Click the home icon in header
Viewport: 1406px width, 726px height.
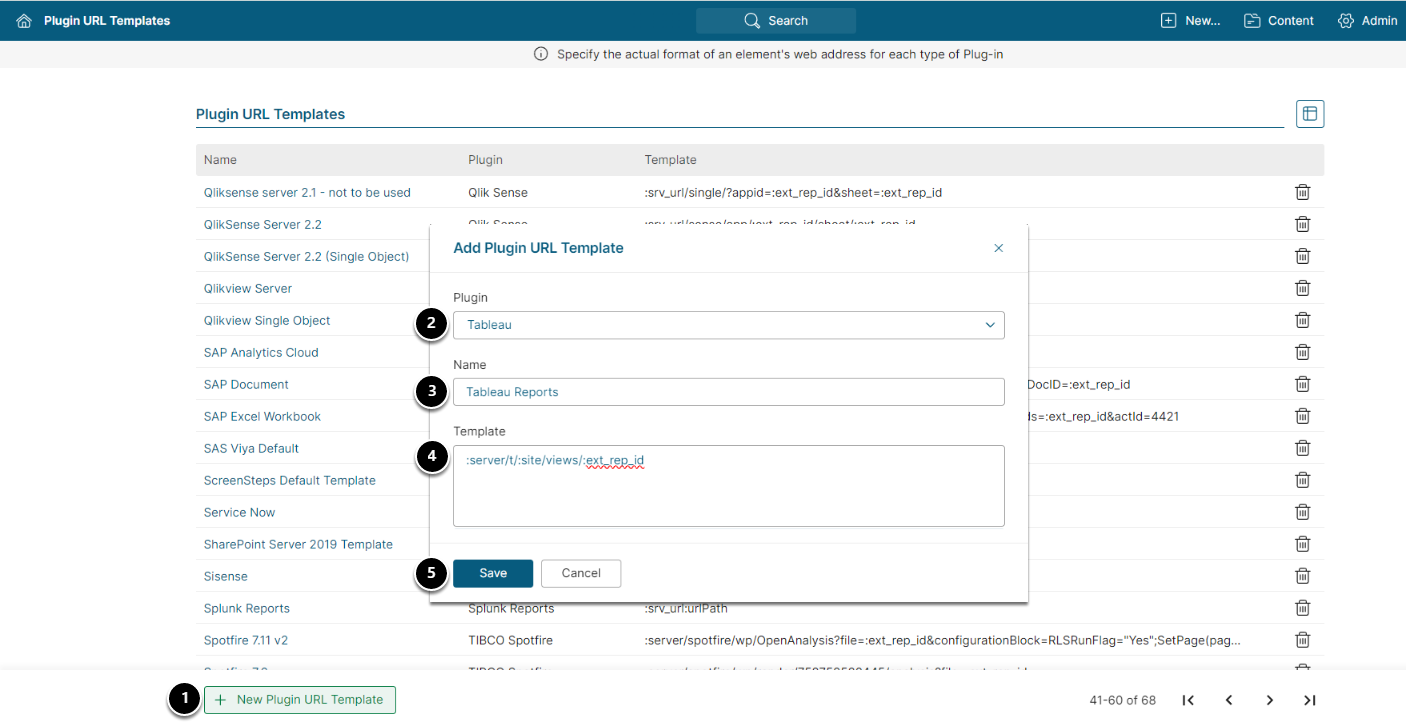24,21
